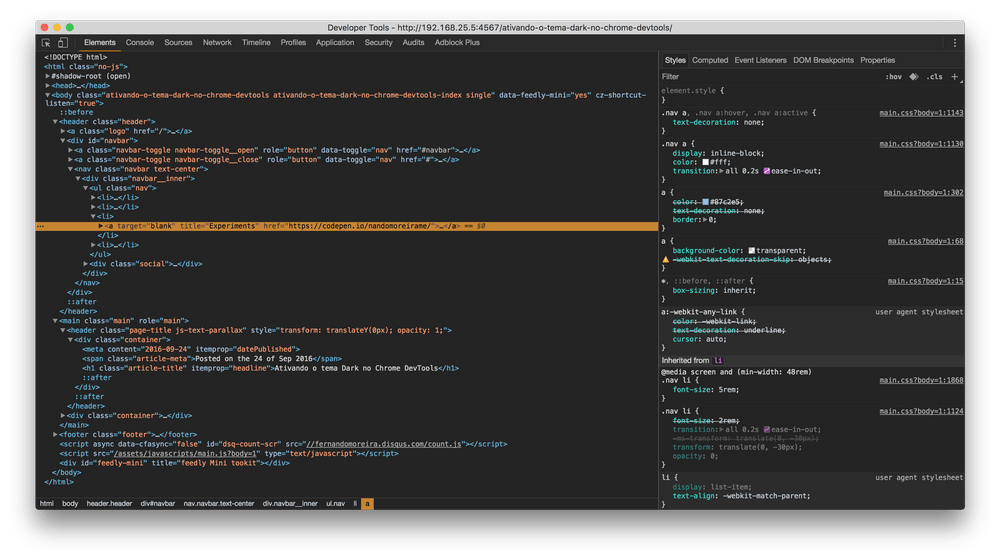Image resolution: width=1000 pixels, height=560 pixels.
Task: Collapse the ul class="nav" node
Action: click(x=85, y=188)
